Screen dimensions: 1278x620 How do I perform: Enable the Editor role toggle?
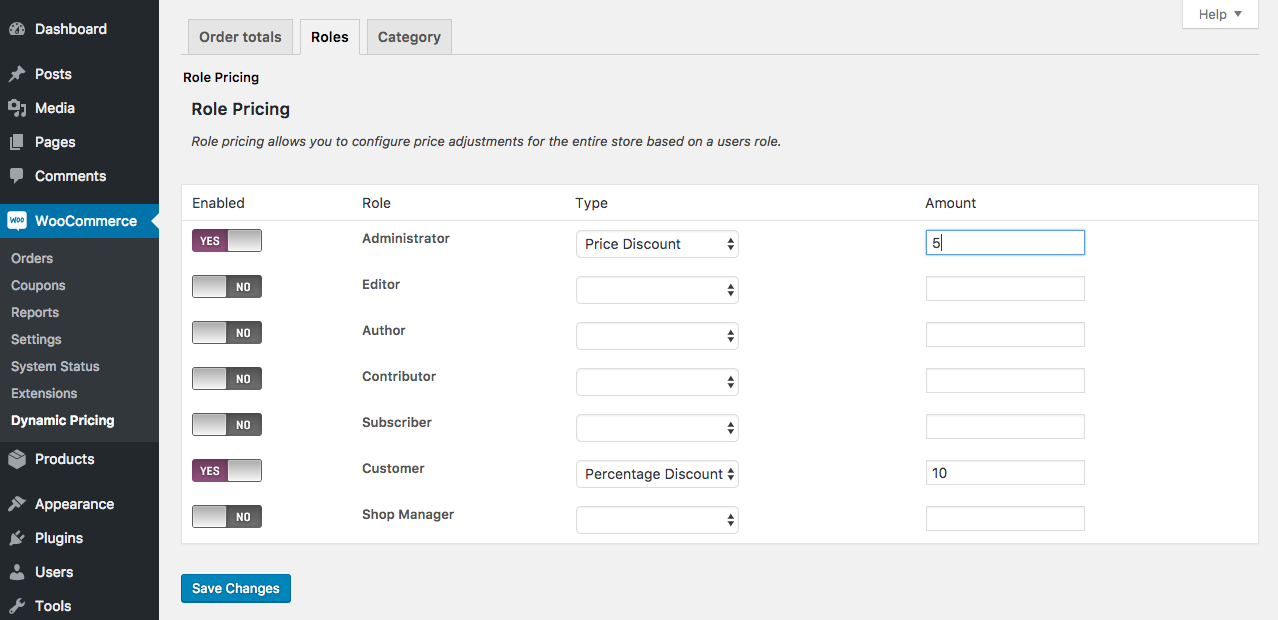226,286
